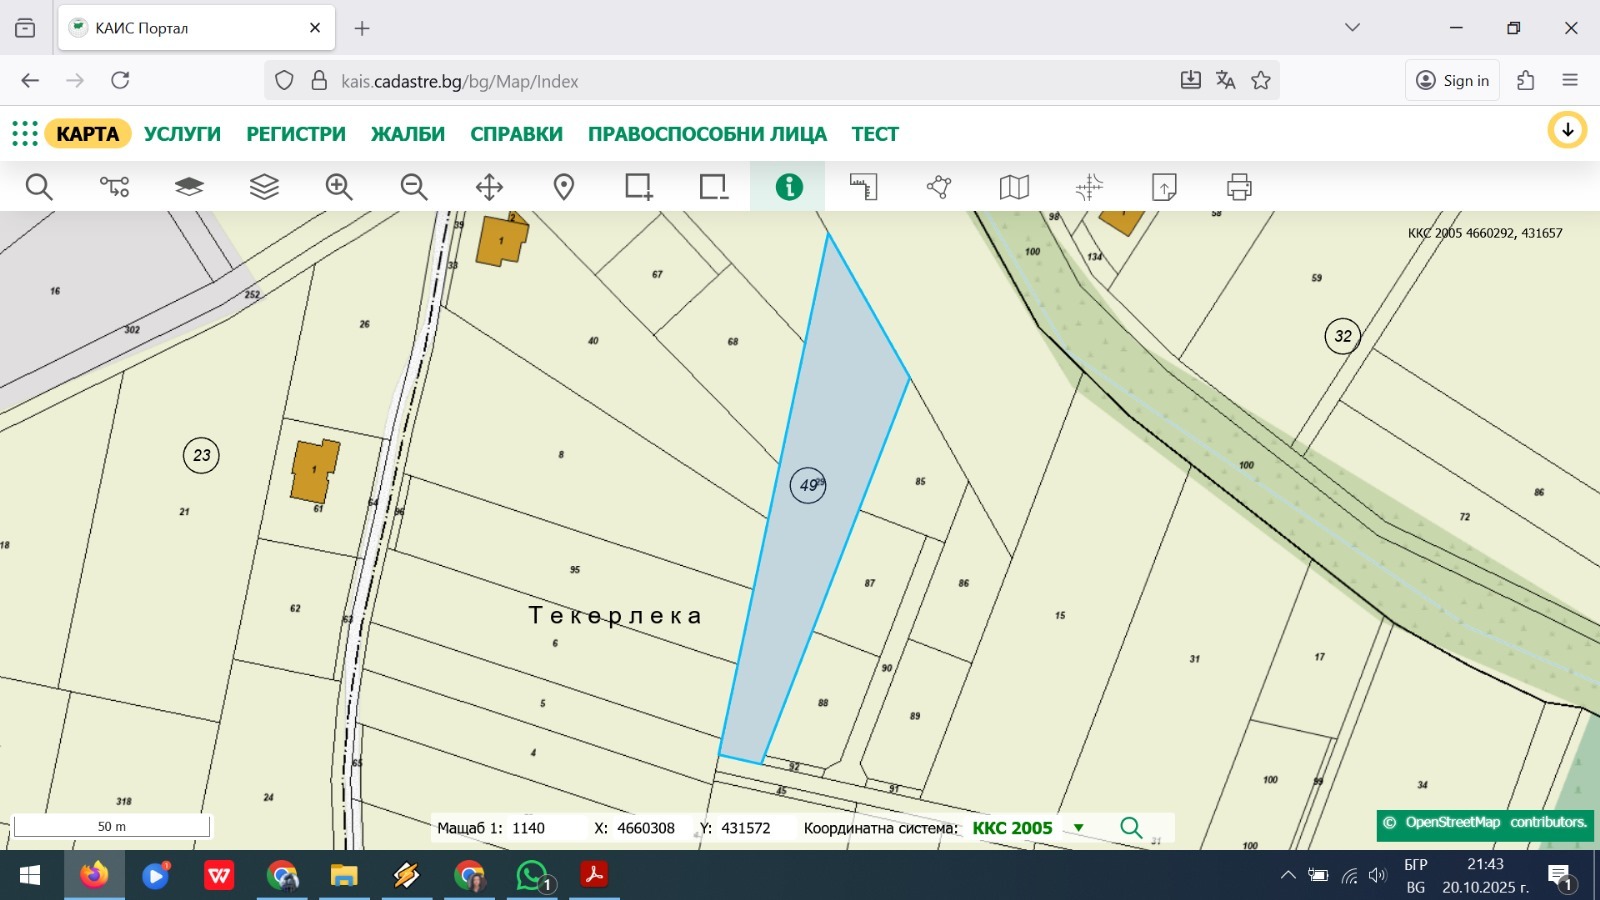Open the ККС 2005 coordinate system dropdown
Screen dimensions: 1600x900
coord(1078,828)
